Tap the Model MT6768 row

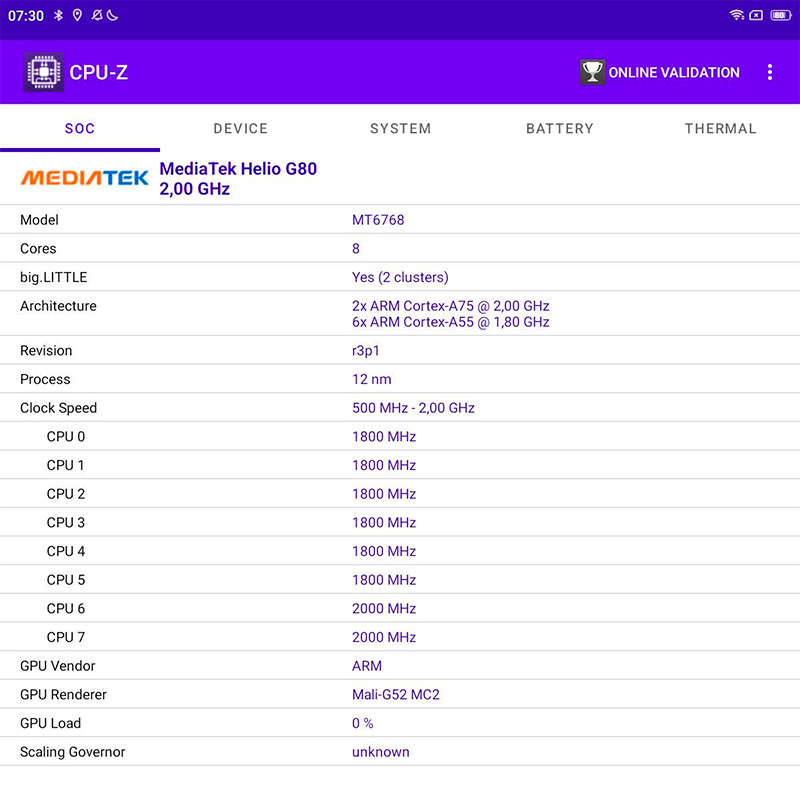400,220
